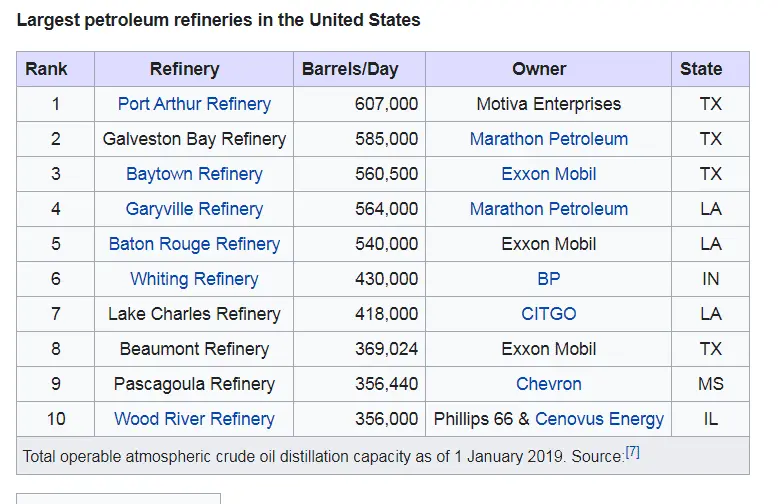Open the Garyville Refinery article link
778x504 pixels.
click(194, 209)
